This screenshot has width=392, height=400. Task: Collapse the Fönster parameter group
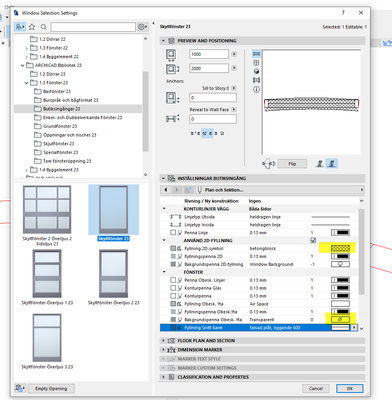pyautogui.click(x=164, y=272)
